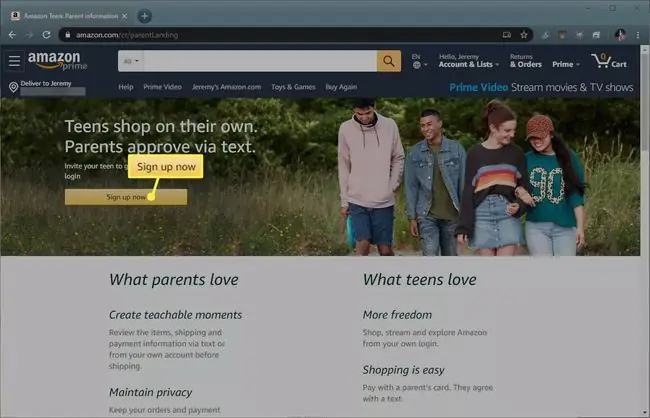Open the new tab plus button
Viewport: 650px width, 418px height.
144,16
